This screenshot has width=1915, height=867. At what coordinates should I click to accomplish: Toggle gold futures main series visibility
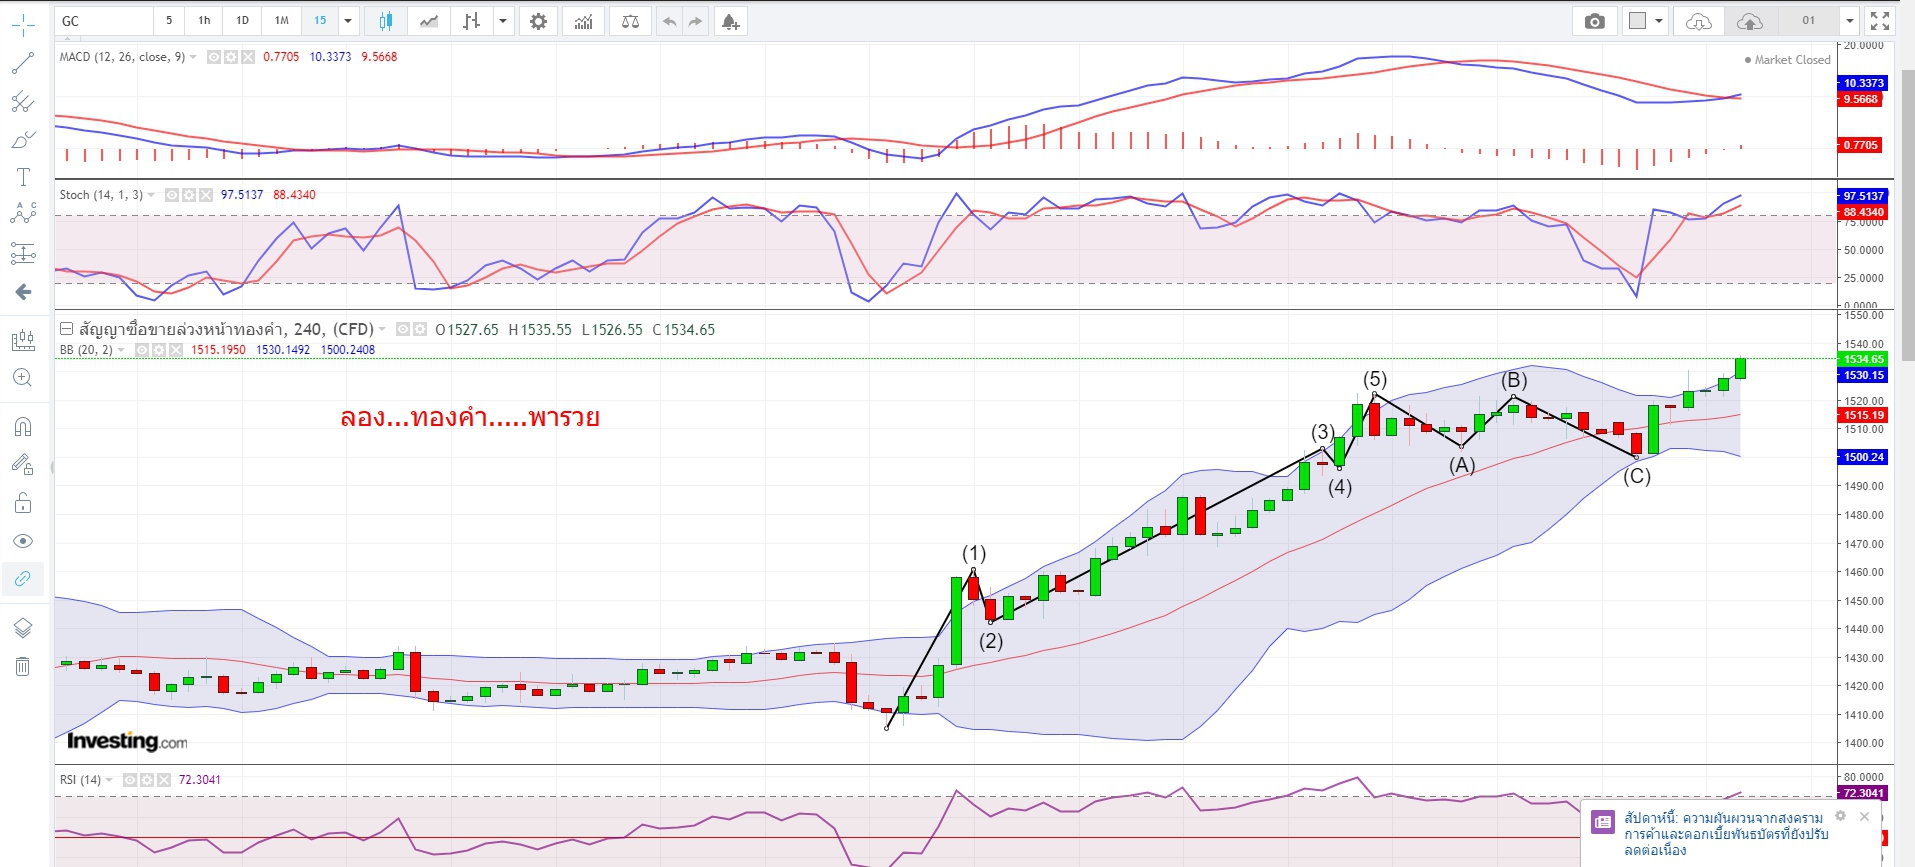403,329
